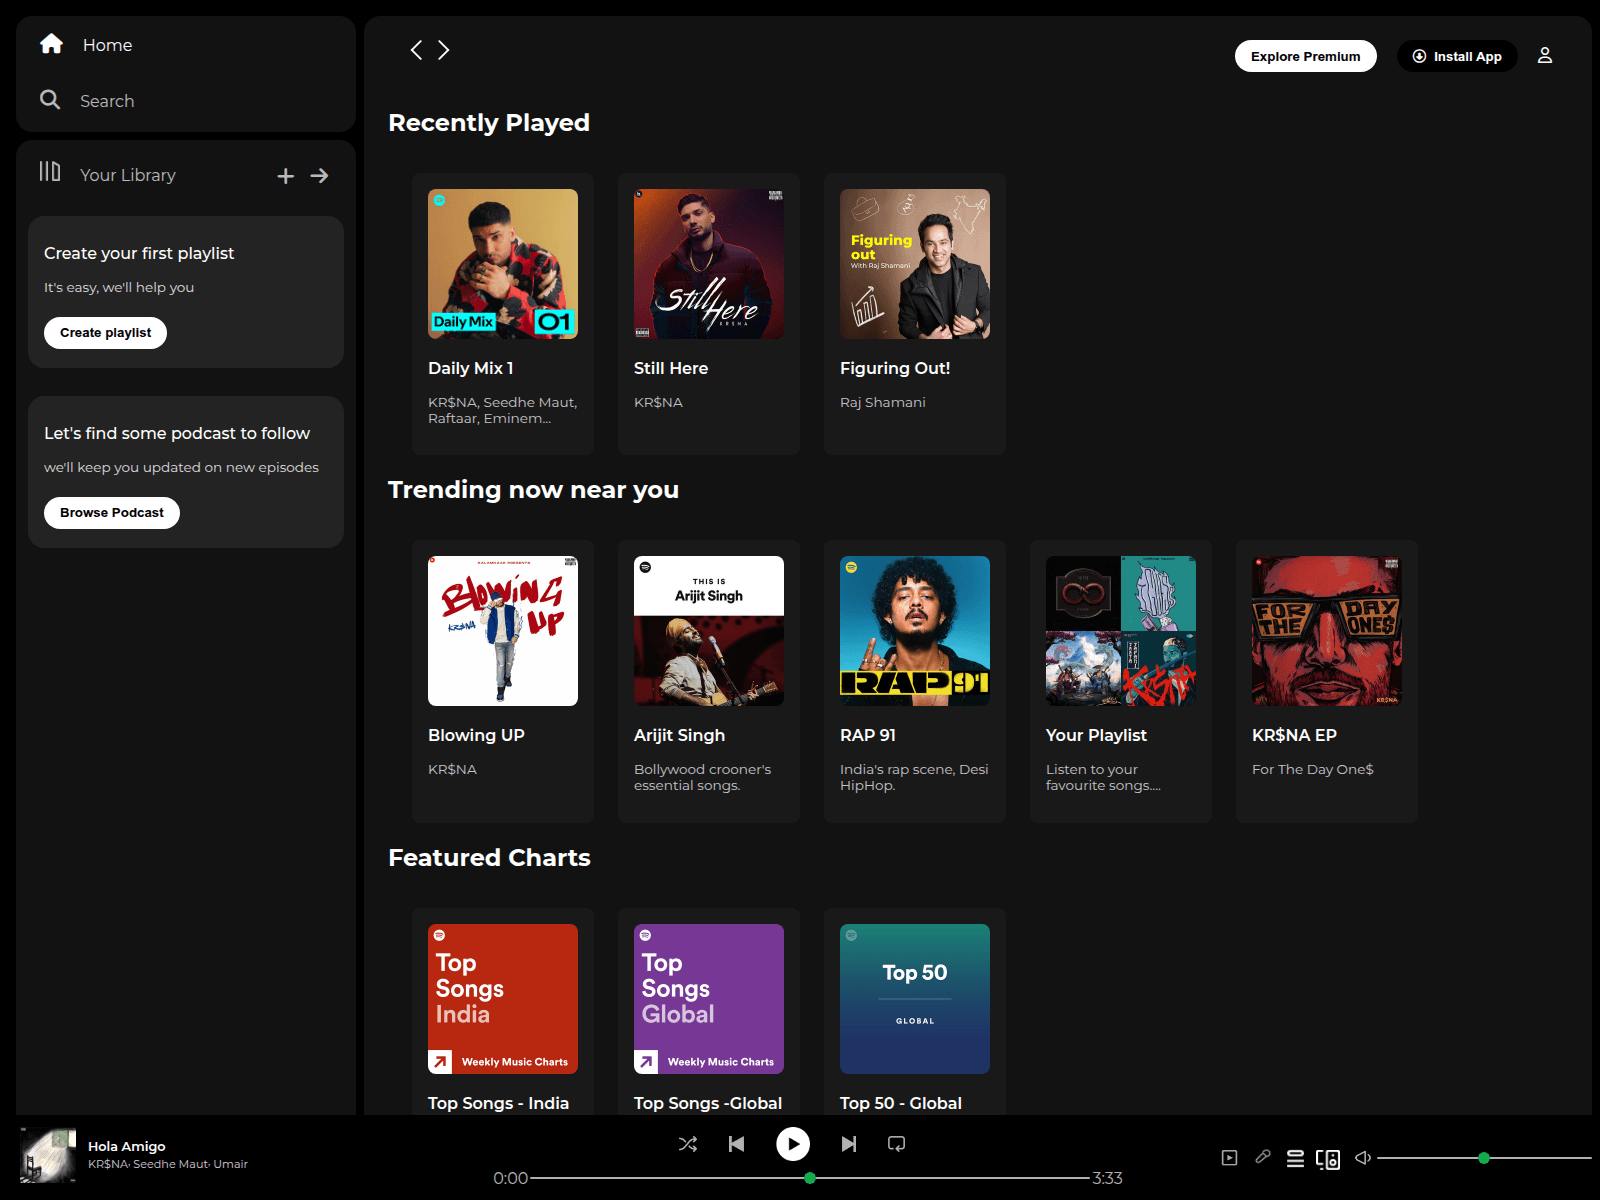Open Your Library in the sidebar

[x=107, y=174]
